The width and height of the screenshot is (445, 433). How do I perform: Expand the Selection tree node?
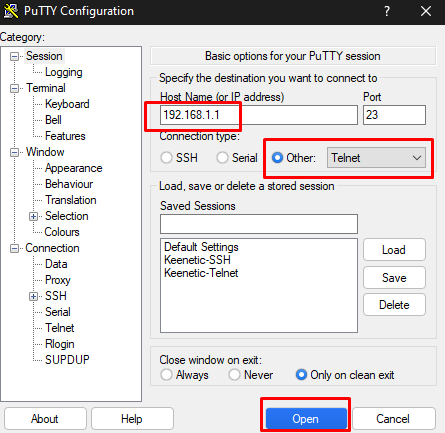coord(33,216)
